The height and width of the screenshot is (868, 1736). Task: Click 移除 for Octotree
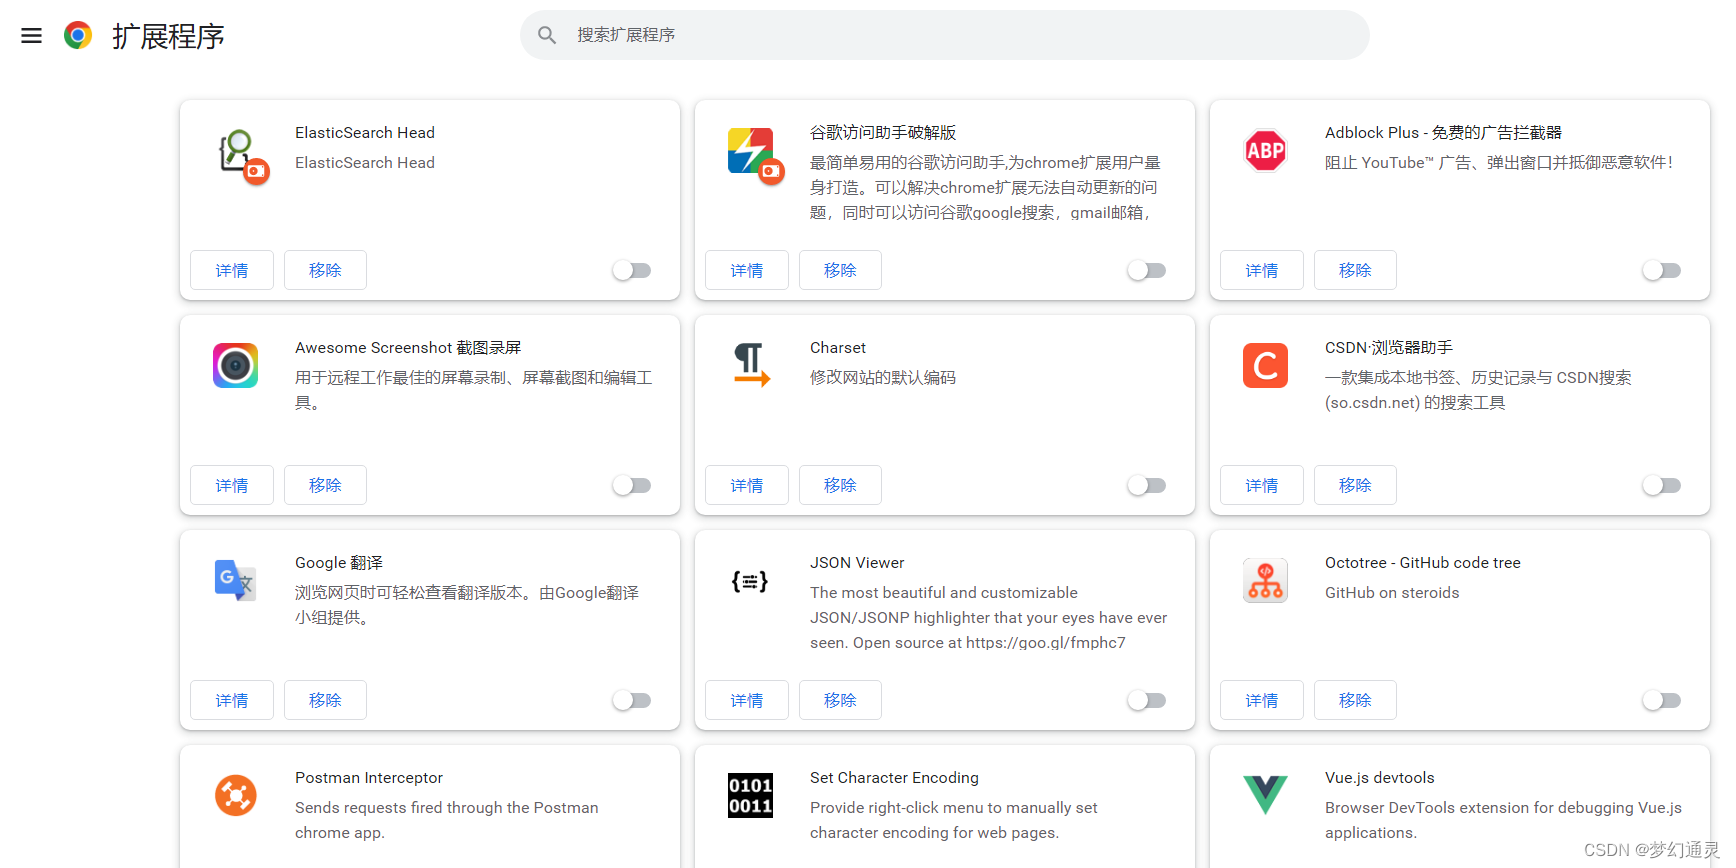tap(1355, 700)
